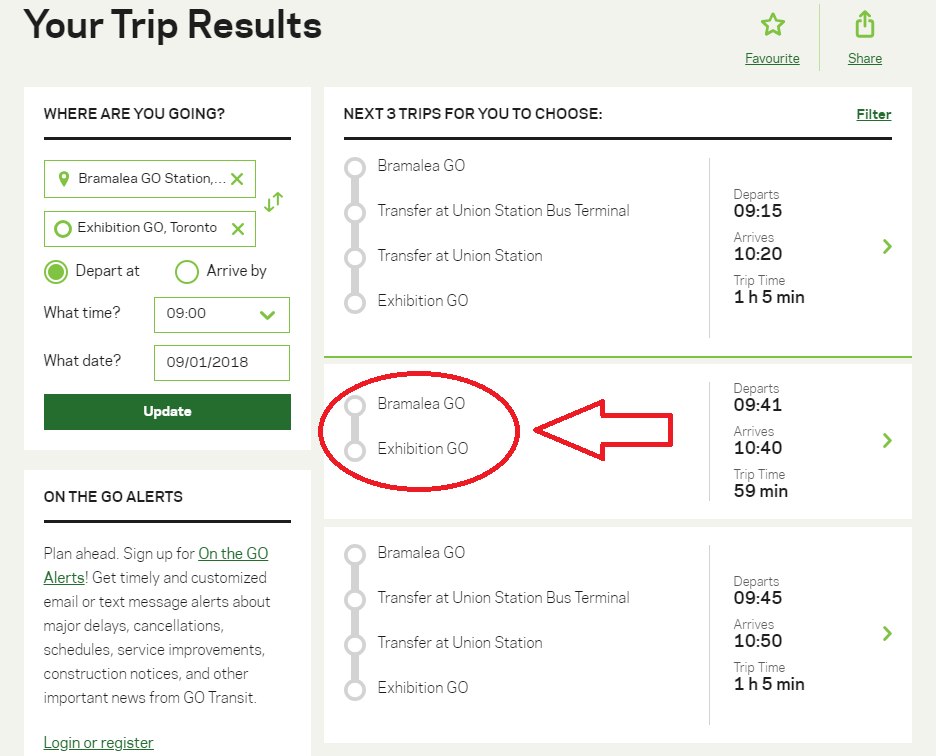Open the On the GO Alerts link

(x=156, y=565)
